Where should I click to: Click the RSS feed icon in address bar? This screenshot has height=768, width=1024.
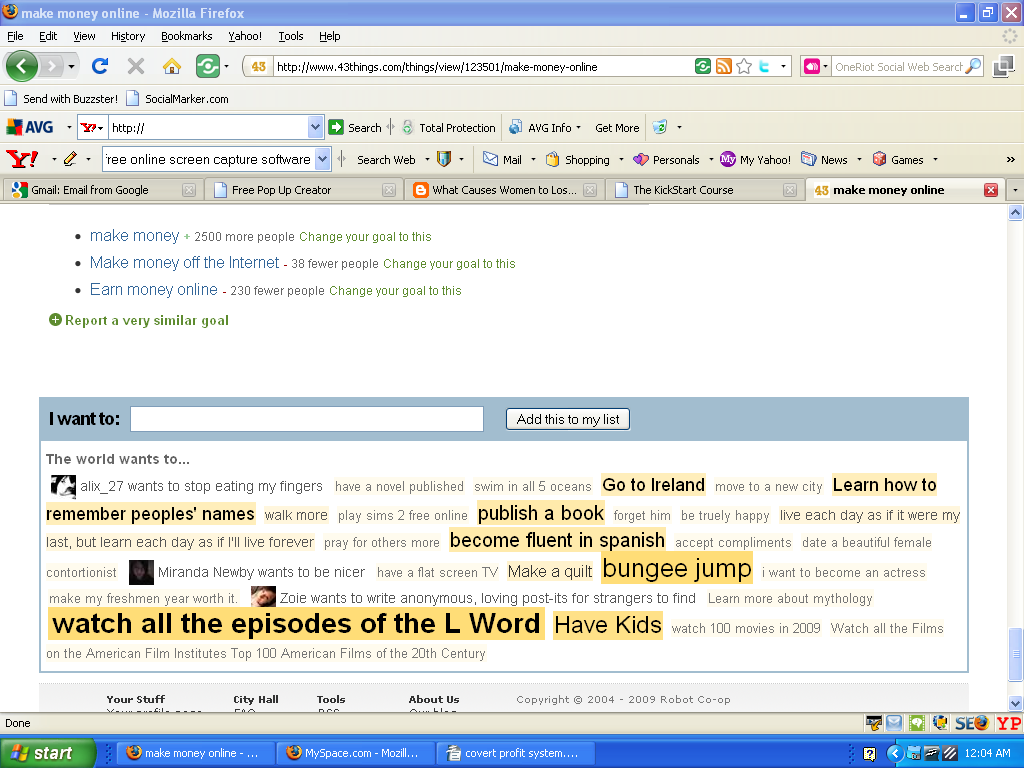[x=724, y=67]
